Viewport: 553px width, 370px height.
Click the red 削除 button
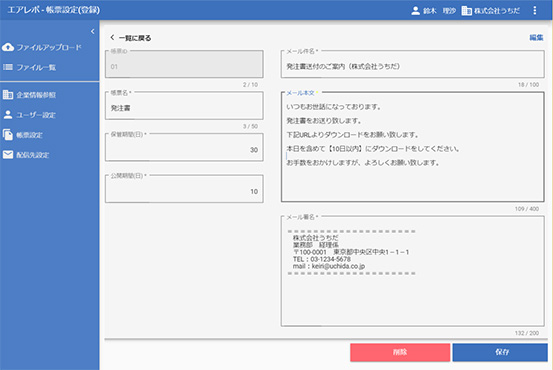(400, 352)
